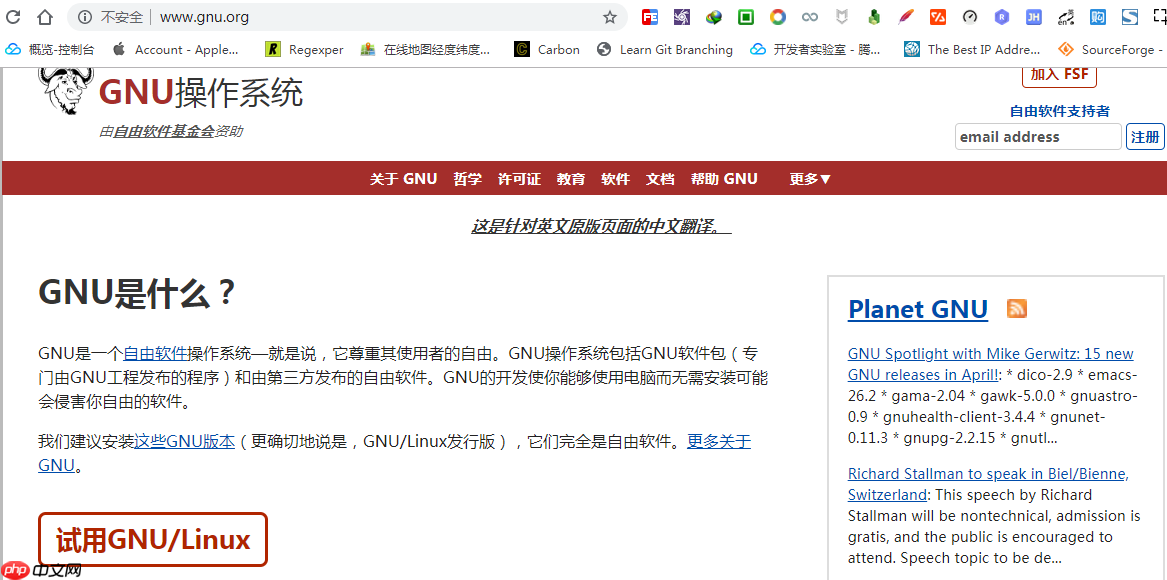1167x580 pixels.
Task: Click the IDM download manager extension icon
Action: tap(713, 16)
